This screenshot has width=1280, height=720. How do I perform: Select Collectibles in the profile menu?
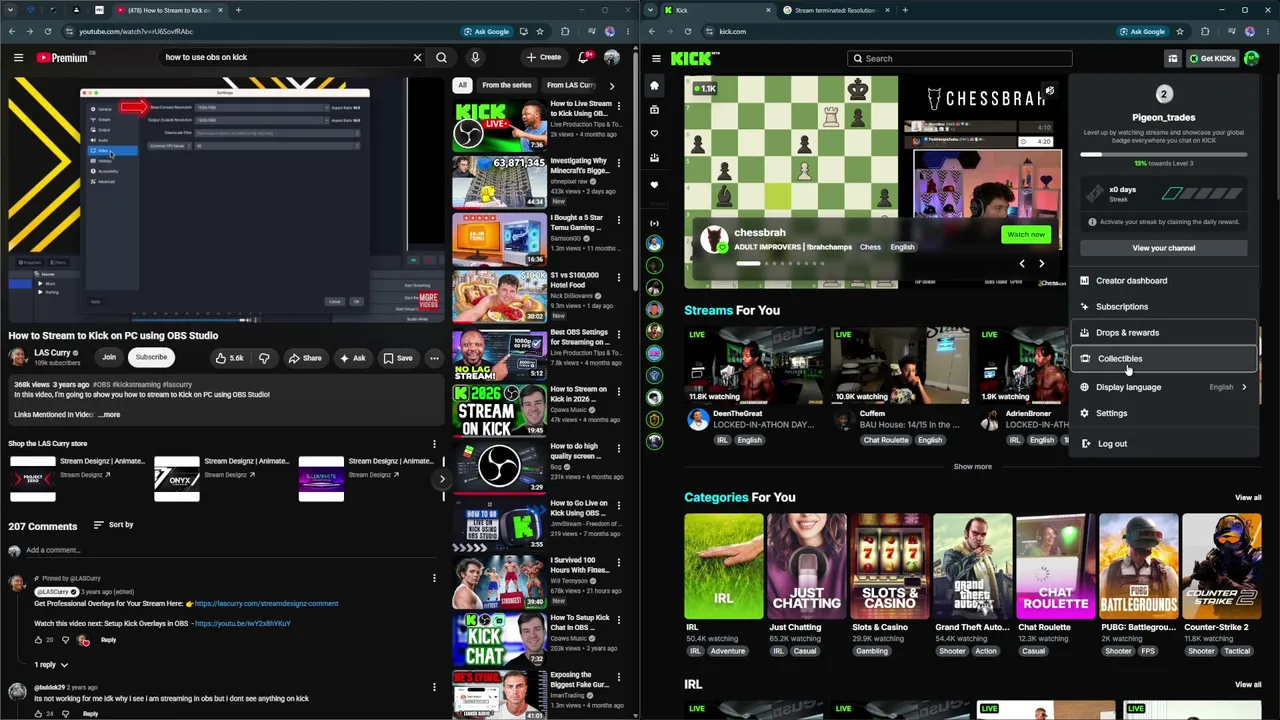coord(1163,359)
